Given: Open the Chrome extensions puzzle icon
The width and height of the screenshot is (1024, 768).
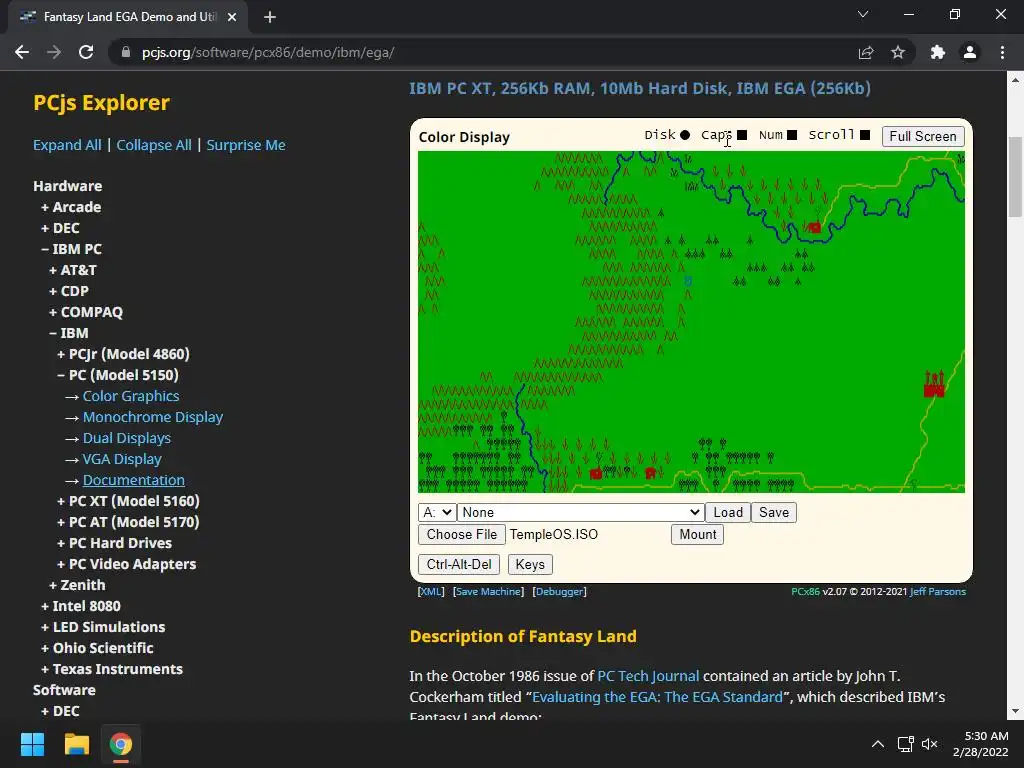Looking at the screenshot, I should (938, 52).
